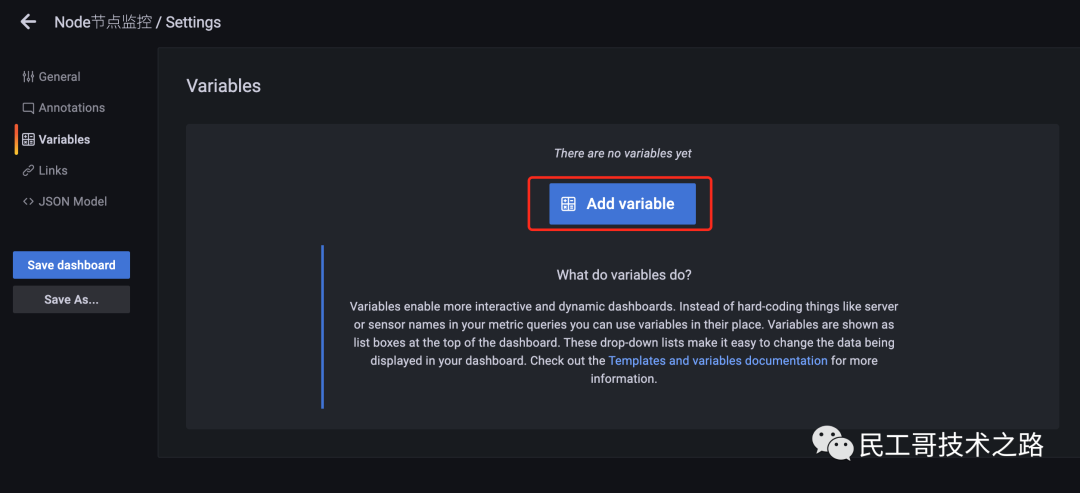Open the Annotations settings section
This screenshot has height=493, width=1080.
click(x=63, y=108)
